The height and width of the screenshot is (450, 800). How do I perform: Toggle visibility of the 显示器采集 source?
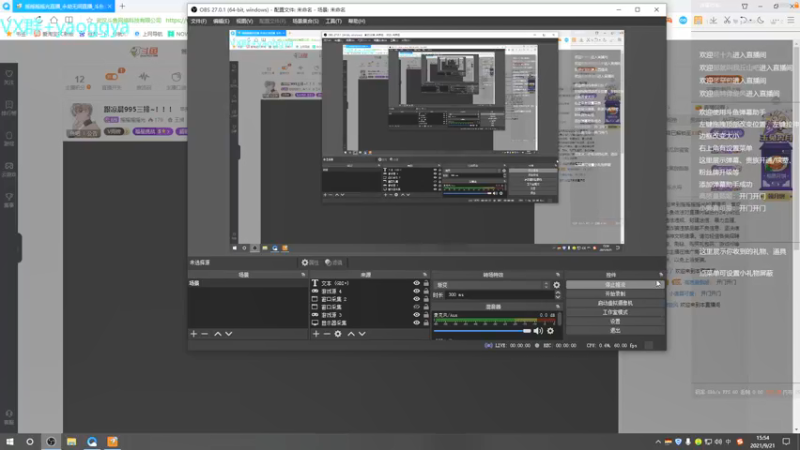pos(416,323)
